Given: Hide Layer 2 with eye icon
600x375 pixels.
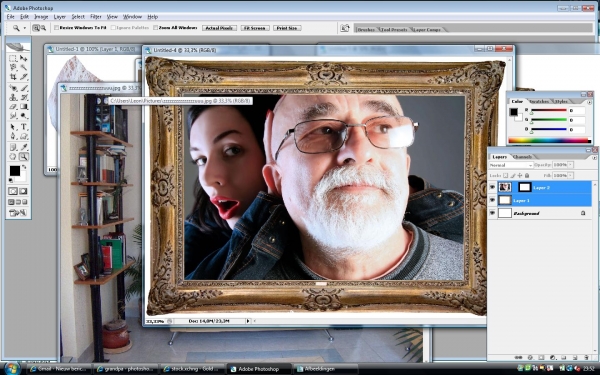Looking at the screenshot, I should tap(492, 188).
